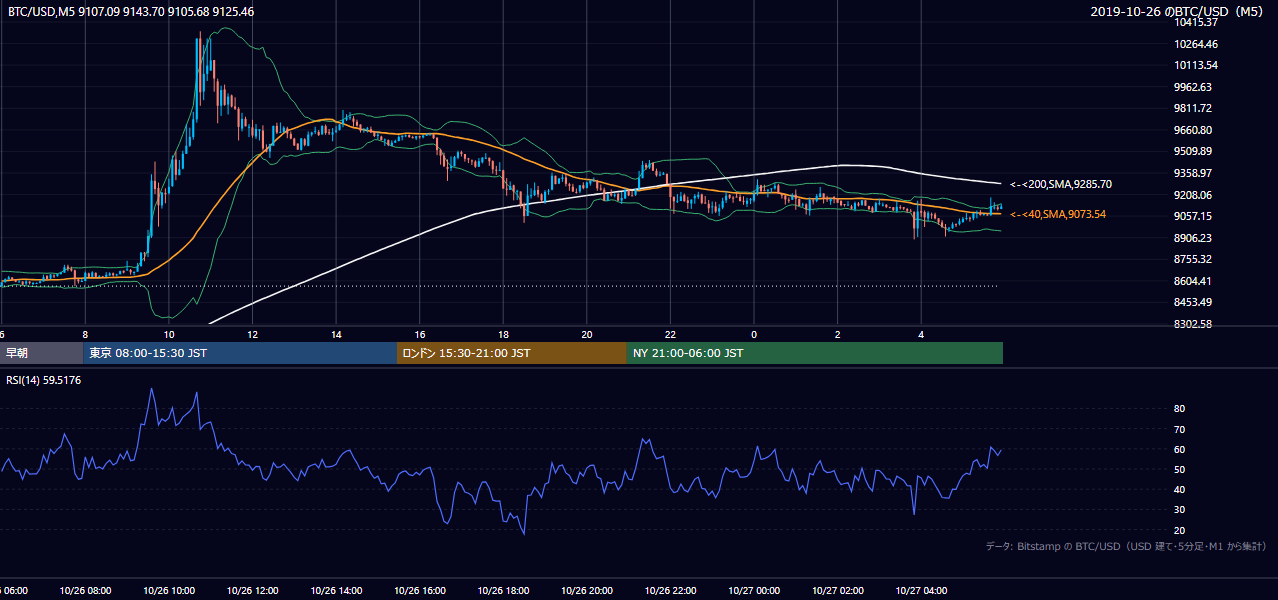1278x600 pixels.
Task: Click price axis label 10113.54
Action: pyautogui.click(x=1196, y=65)
